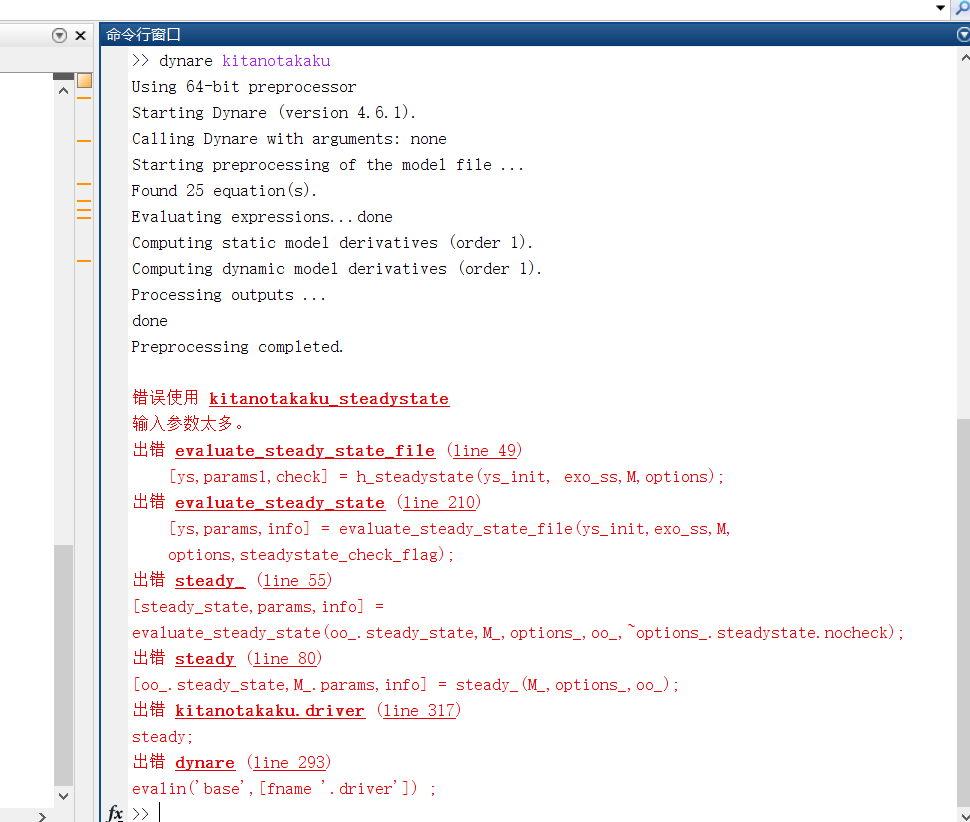
Task: Go to line 49 of evaluate_steady_state_file
Action: click(484, 451)
